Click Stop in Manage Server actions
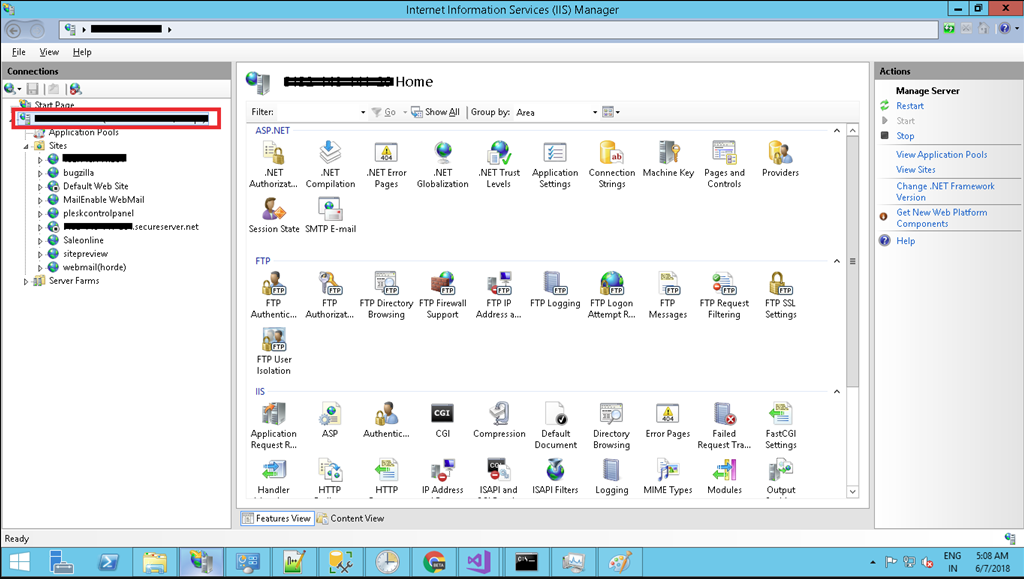1024x579 pixels. pos(905,136)
